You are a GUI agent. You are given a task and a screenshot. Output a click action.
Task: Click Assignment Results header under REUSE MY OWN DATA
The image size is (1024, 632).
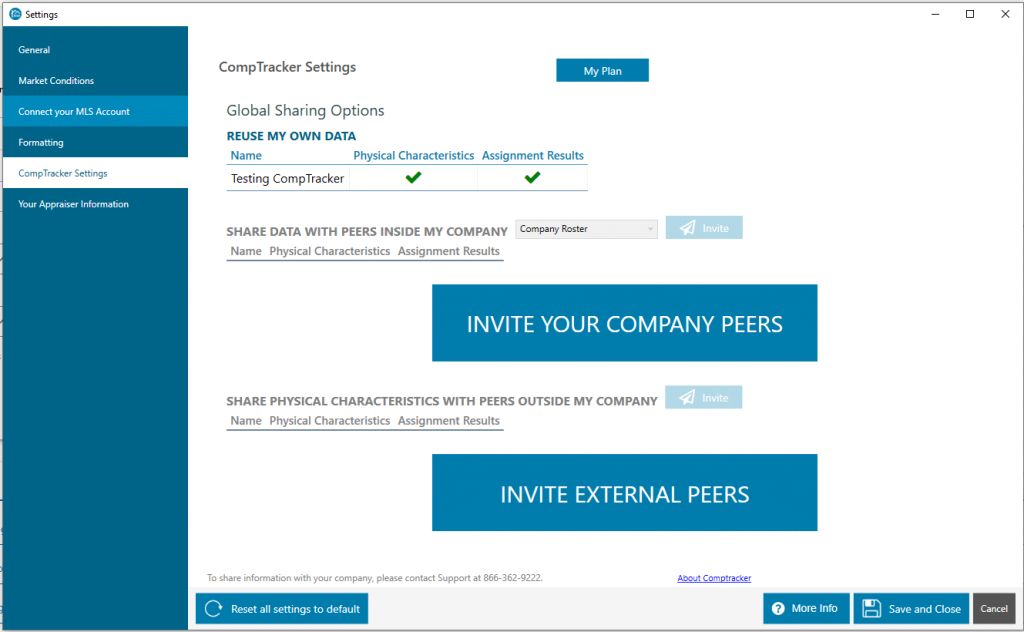[533, 155]
